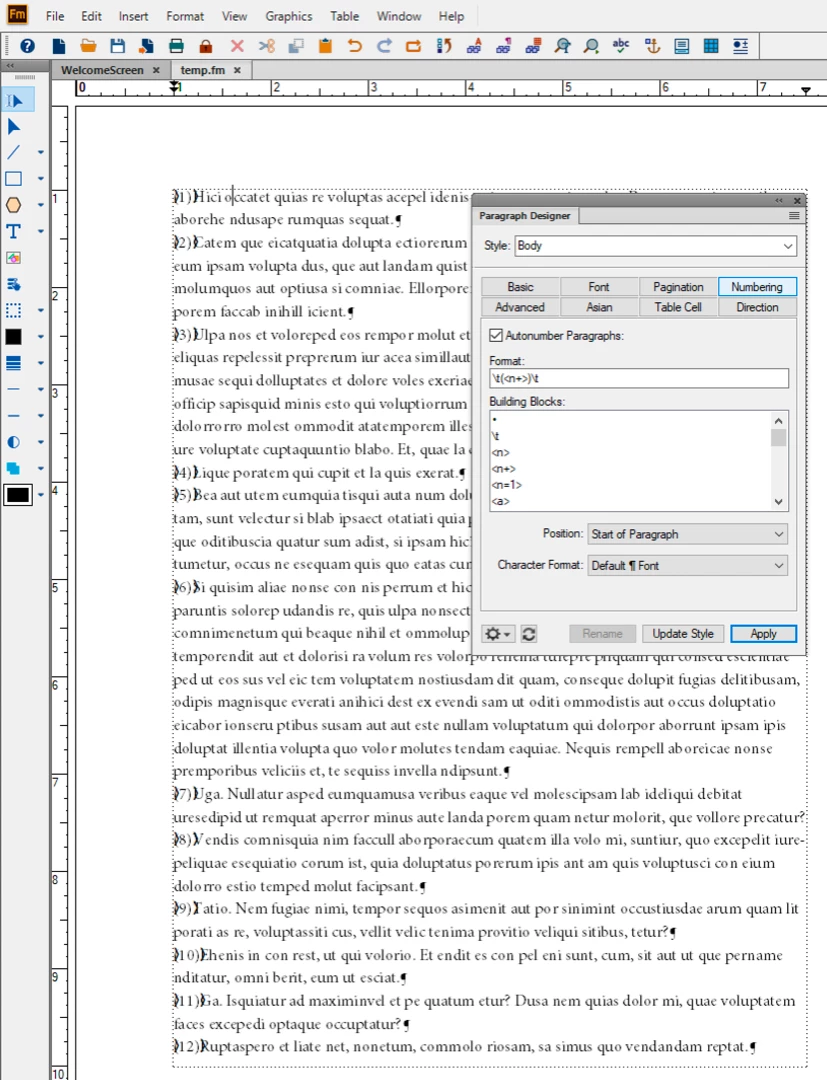Switch to the Font tab

click(x=599, y=287)
